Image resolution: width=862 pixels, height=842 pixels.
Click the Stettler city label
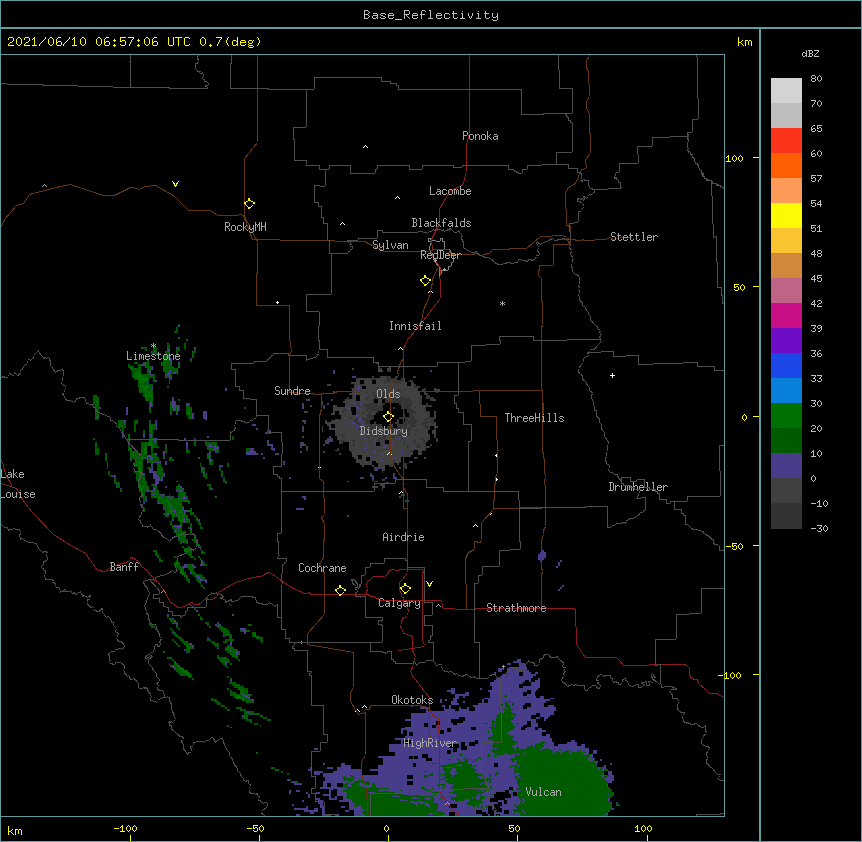pos(634,237)
